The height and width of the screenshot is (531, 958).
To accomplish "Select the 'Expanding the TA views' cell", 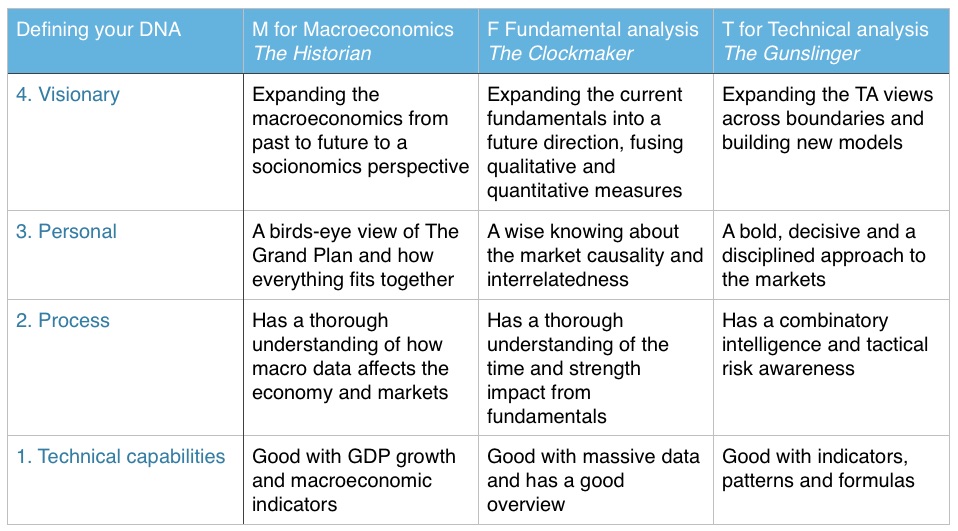I will coord(831,142).
